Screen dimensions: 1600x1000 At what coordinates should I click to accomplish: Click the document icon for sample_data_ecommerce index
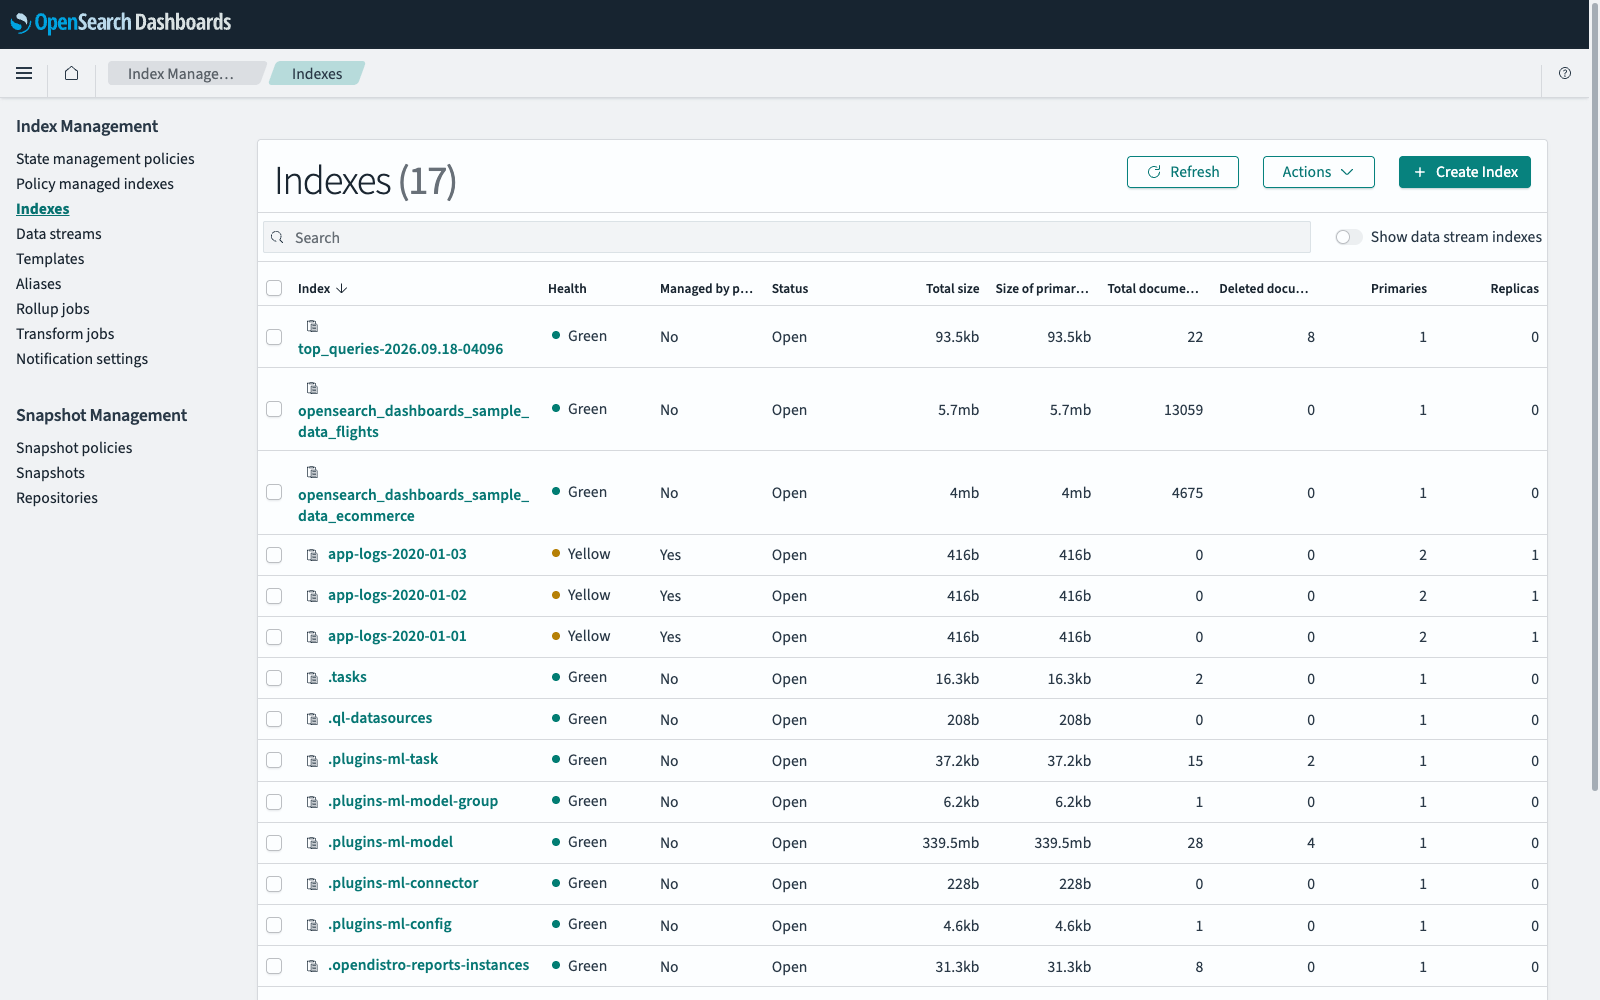[312, 472]
